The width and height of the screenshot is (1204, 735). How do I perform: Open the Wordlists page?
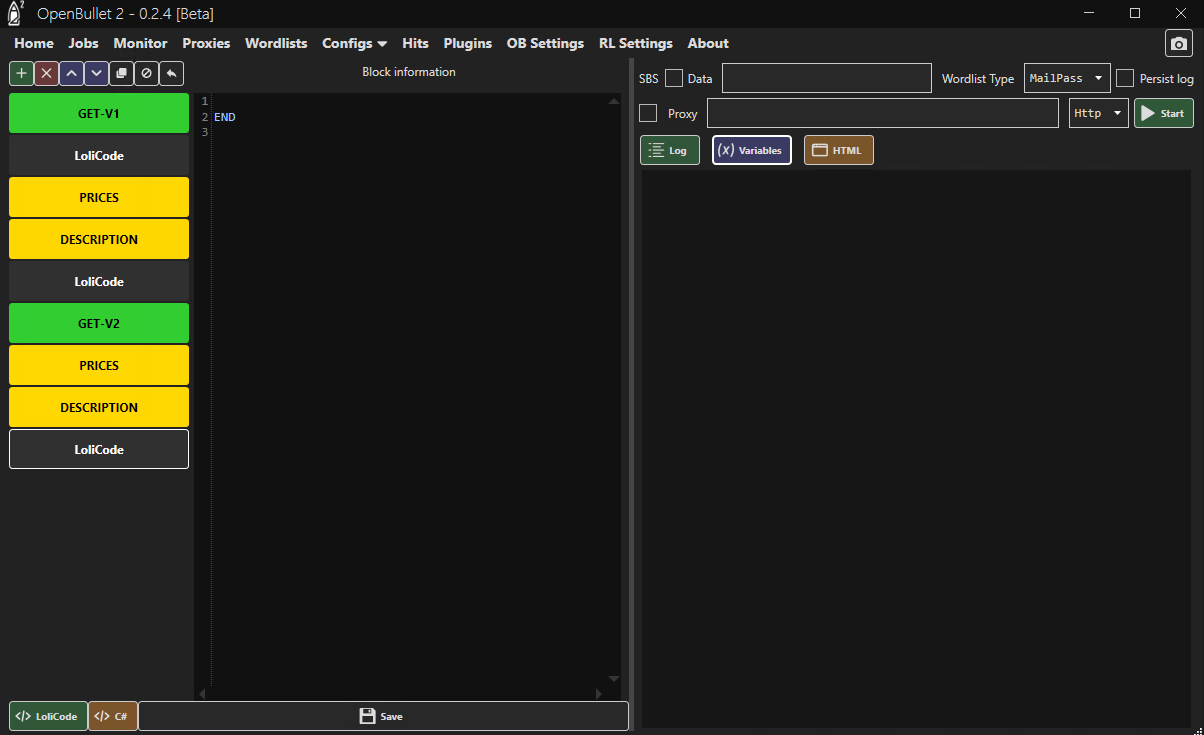pos(276,43)
